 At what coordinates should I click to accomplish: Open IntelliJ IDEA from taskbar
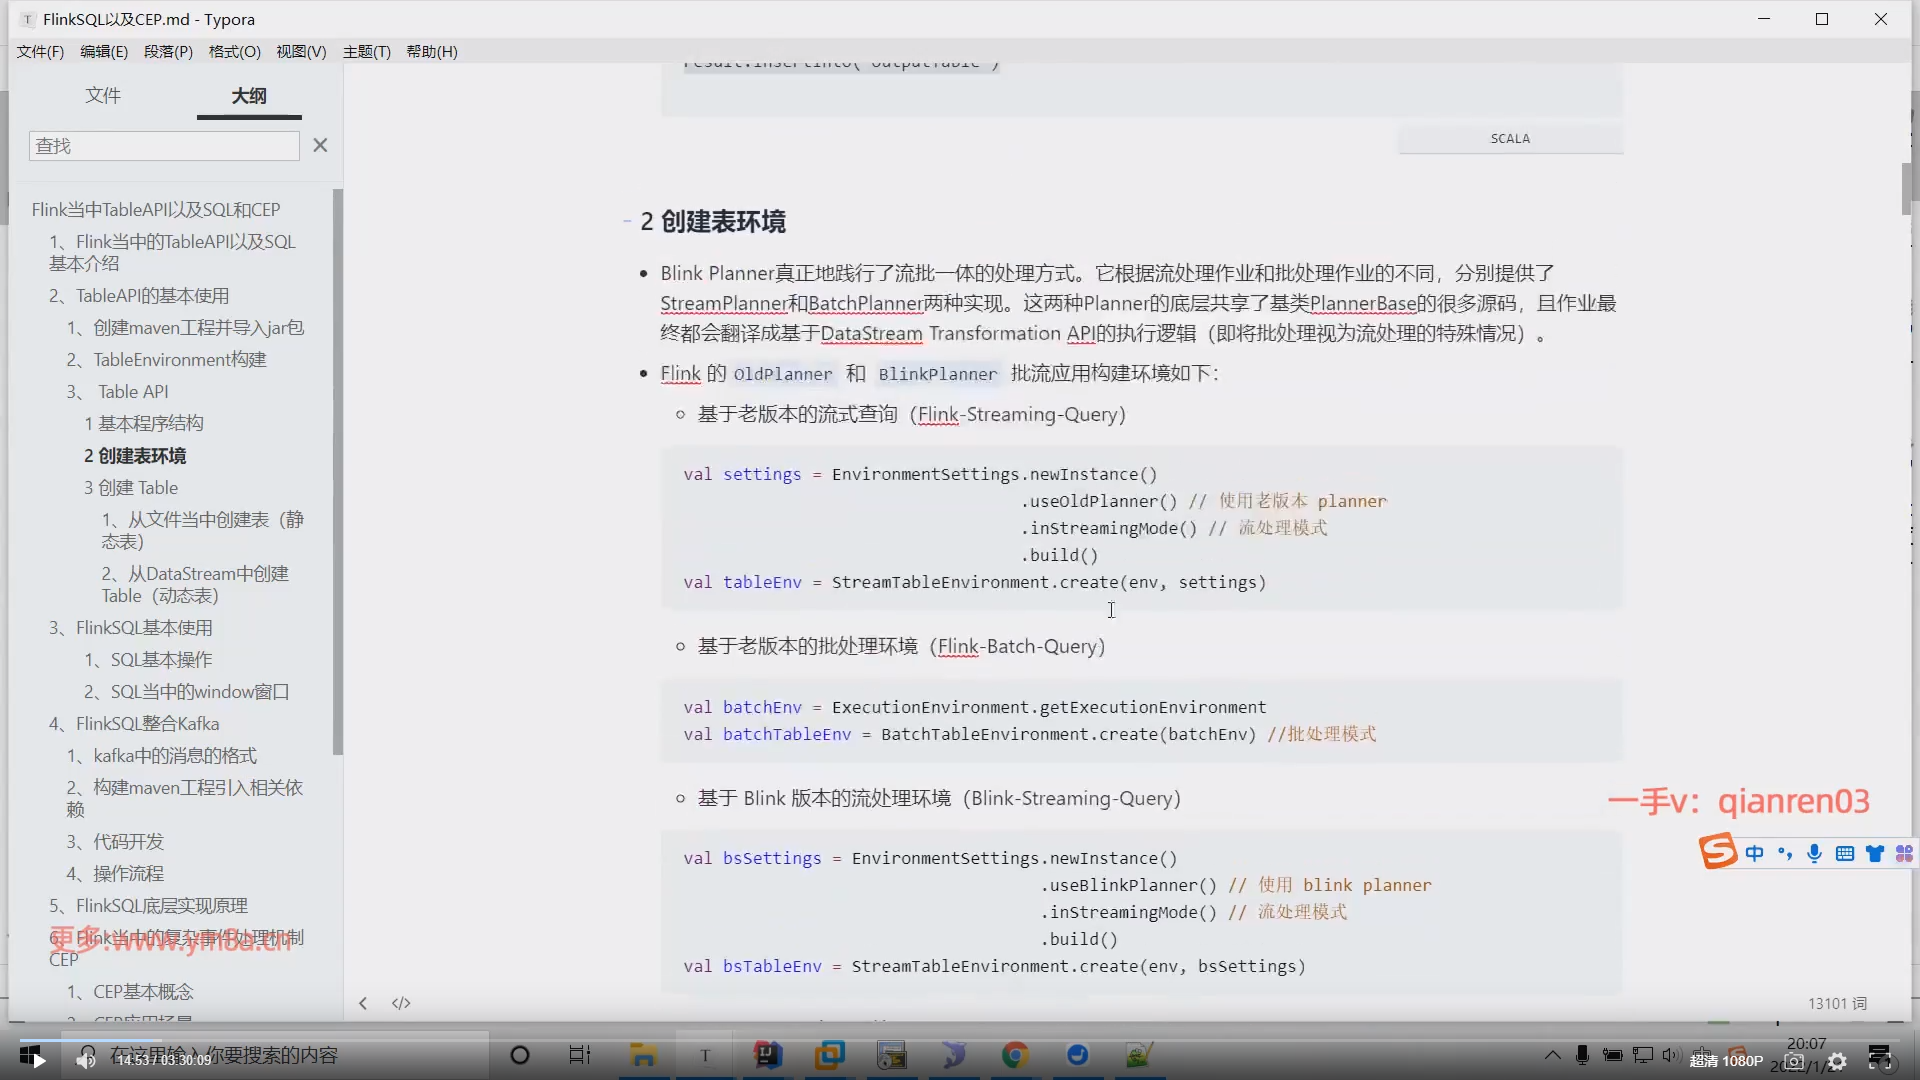point(768,1055)
